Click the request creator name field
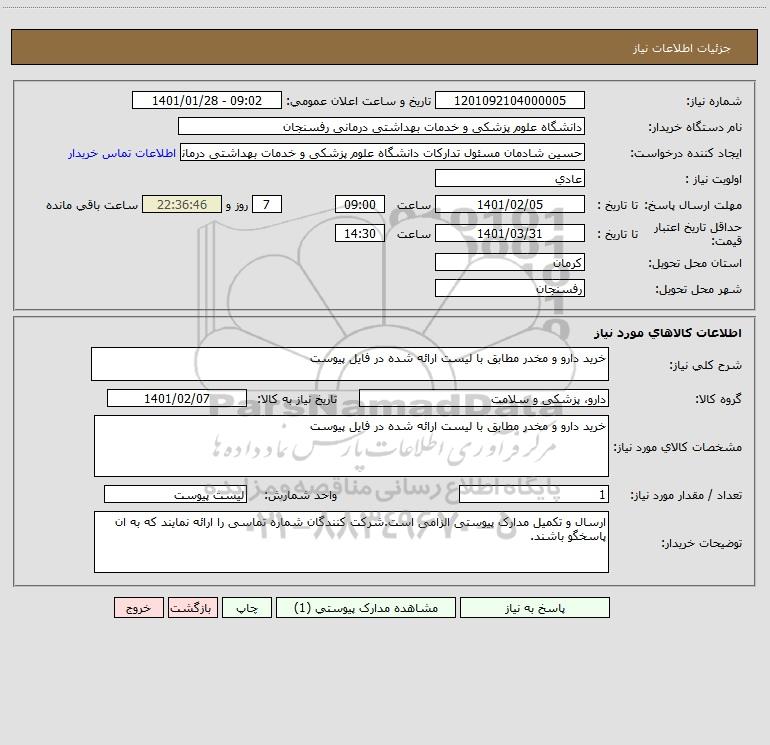This screenshot has height=745, width=770. [x=383, y=152]
